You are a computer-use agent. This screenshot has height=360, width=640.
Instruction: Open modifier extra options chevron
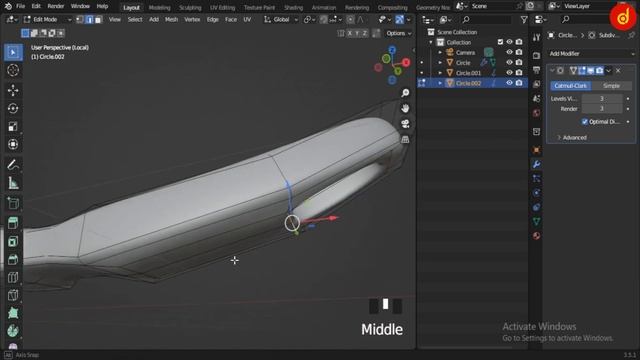click(x=609, y=71)
